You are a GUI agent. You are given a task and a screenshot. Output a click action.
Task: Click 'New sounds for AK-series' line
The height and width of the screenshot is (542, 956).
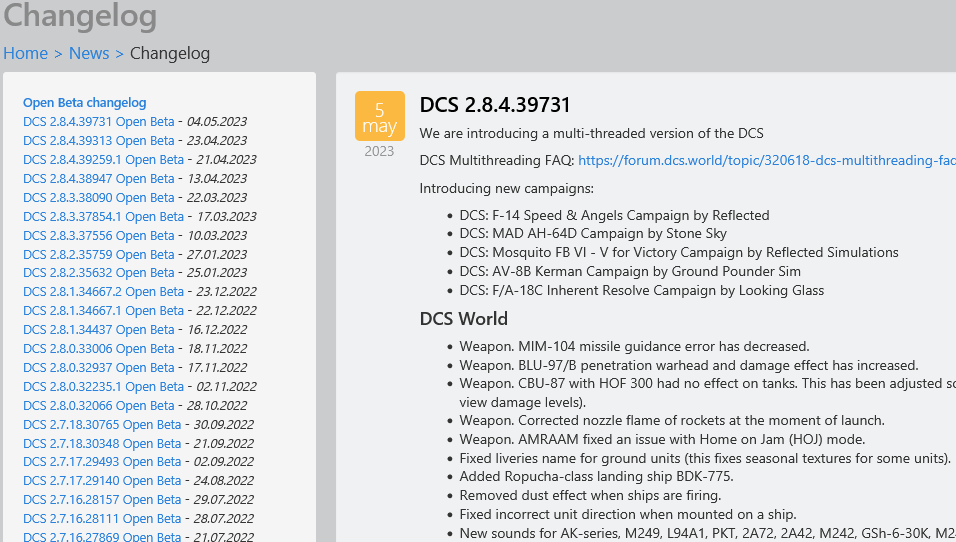coord(707,533)
